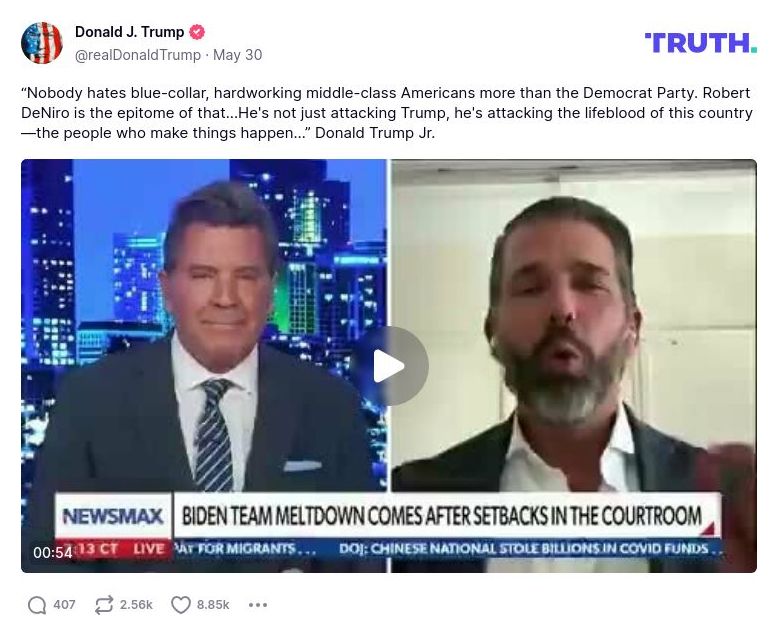Viewport: 778px width, 635px height.
Task: Click the right half of video thumbnail
Action: point(574,366)
